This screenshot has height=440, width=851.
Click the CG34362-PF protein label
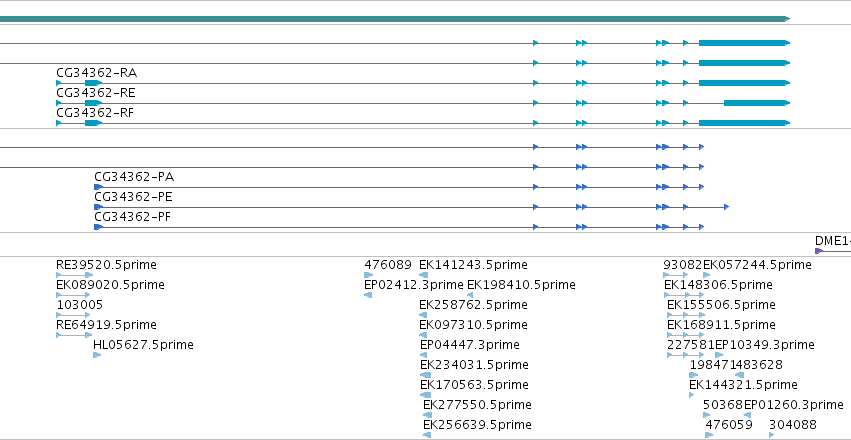click(134, 217)
